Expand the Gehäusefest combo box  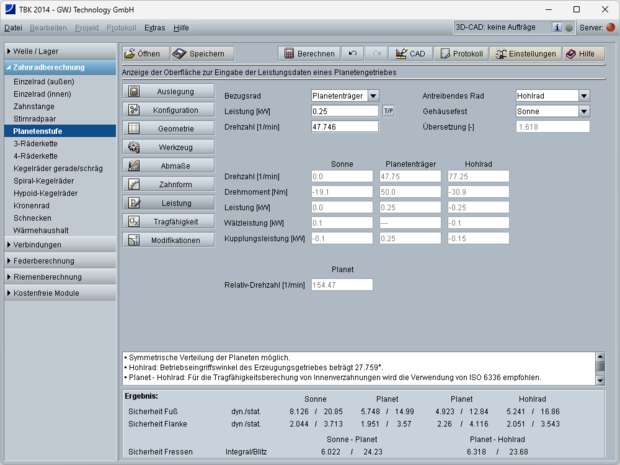[x=583, y=111]
